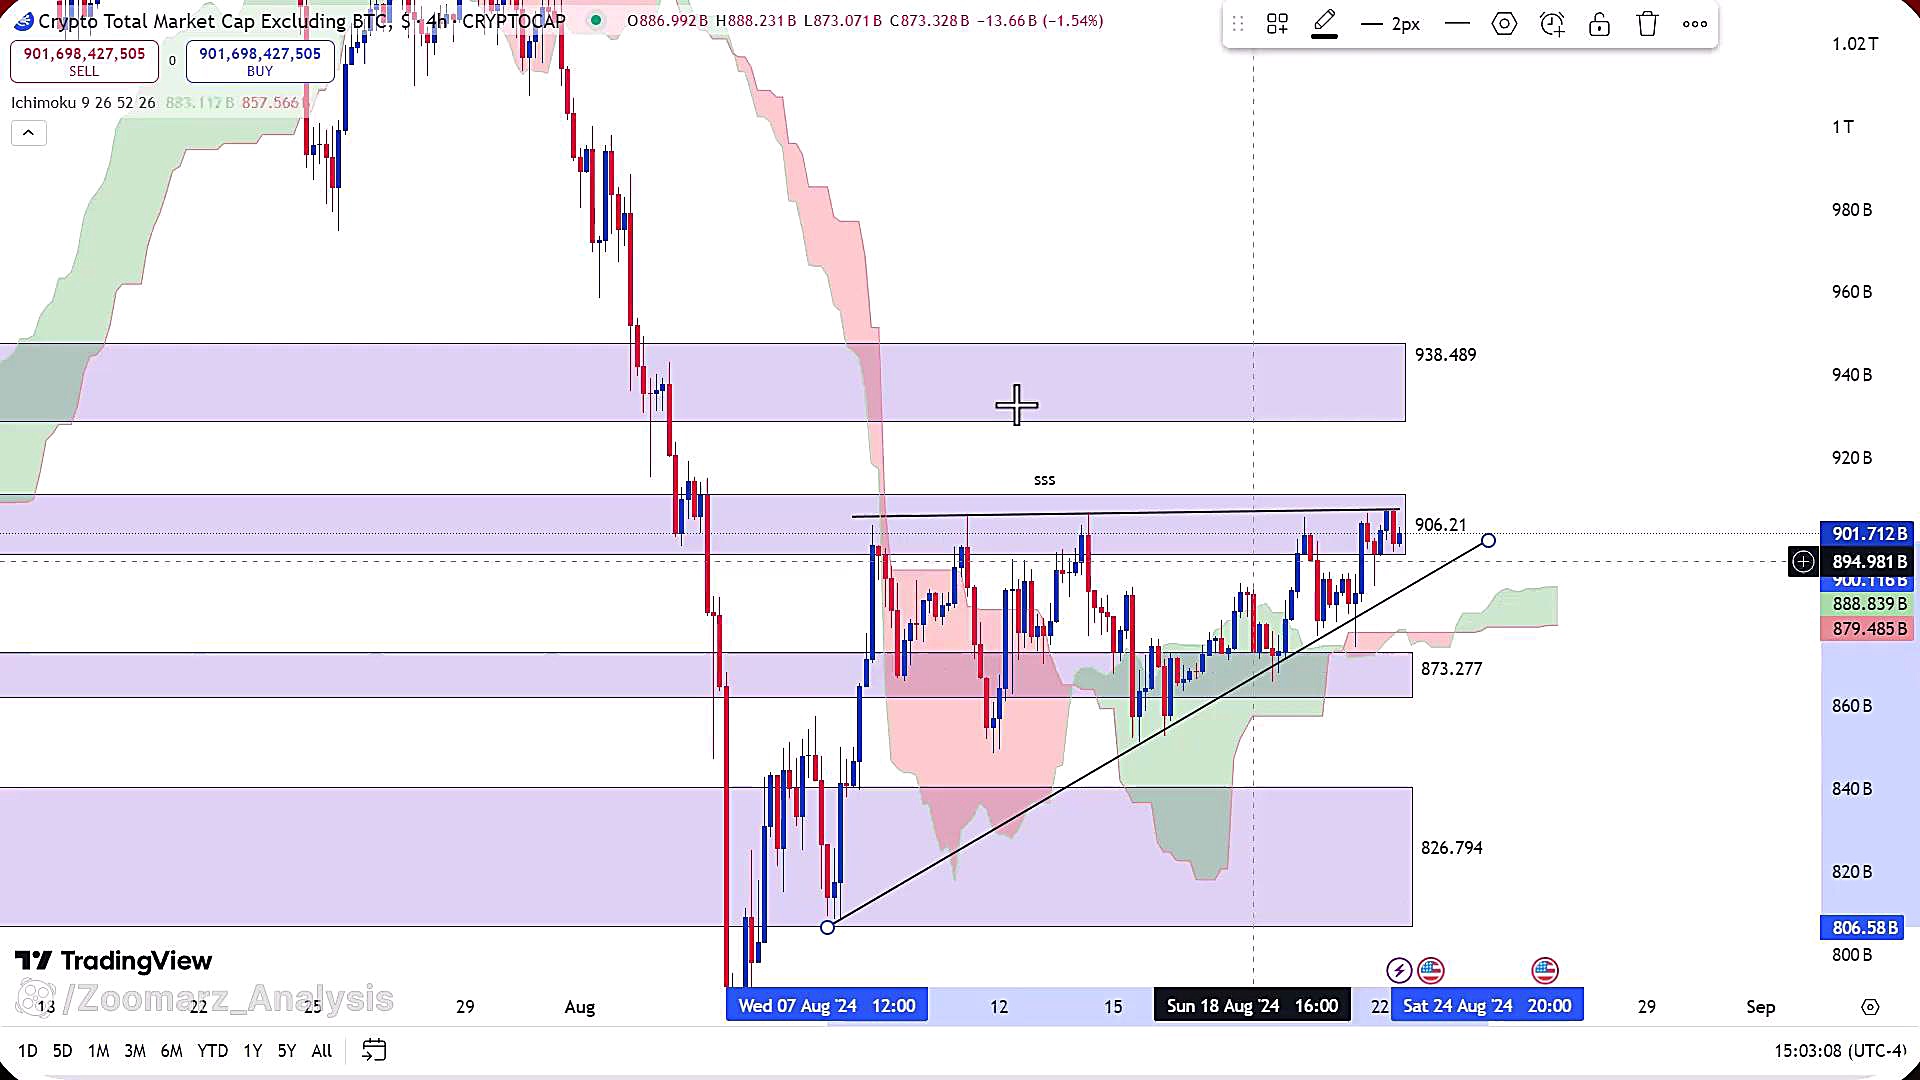Image resolution: width=1920 pixels, height=1080 pixels.
Task: Click the 879.485B red price label
Action: (1869, 629)
